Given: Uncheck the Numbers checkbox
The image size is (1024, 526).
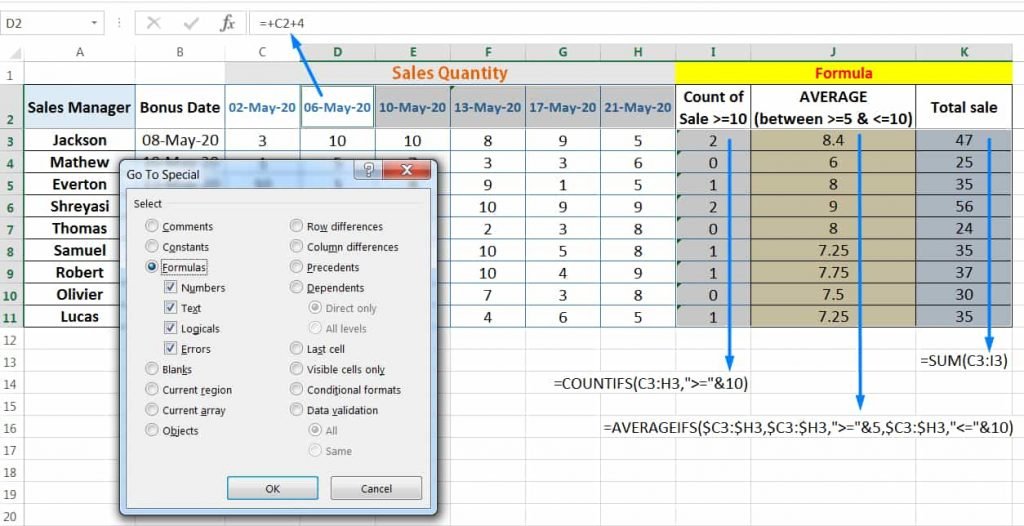Looking at the screenshot, I should (x=170, y=288).
